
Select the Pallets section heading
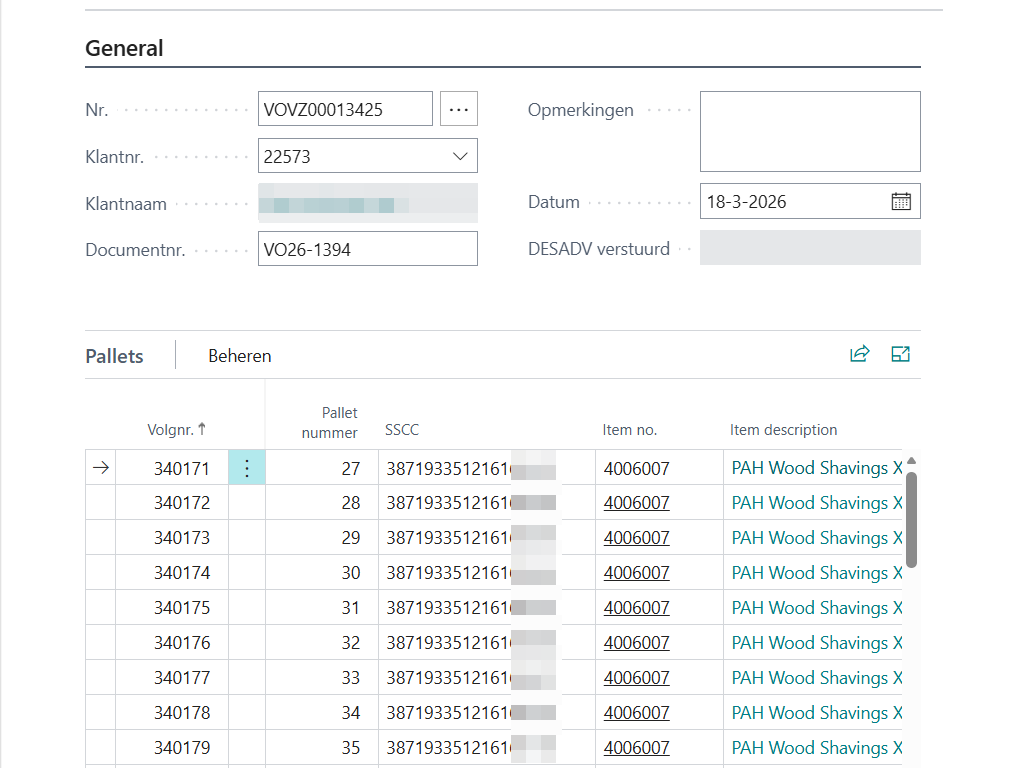[x=114, y=356]
